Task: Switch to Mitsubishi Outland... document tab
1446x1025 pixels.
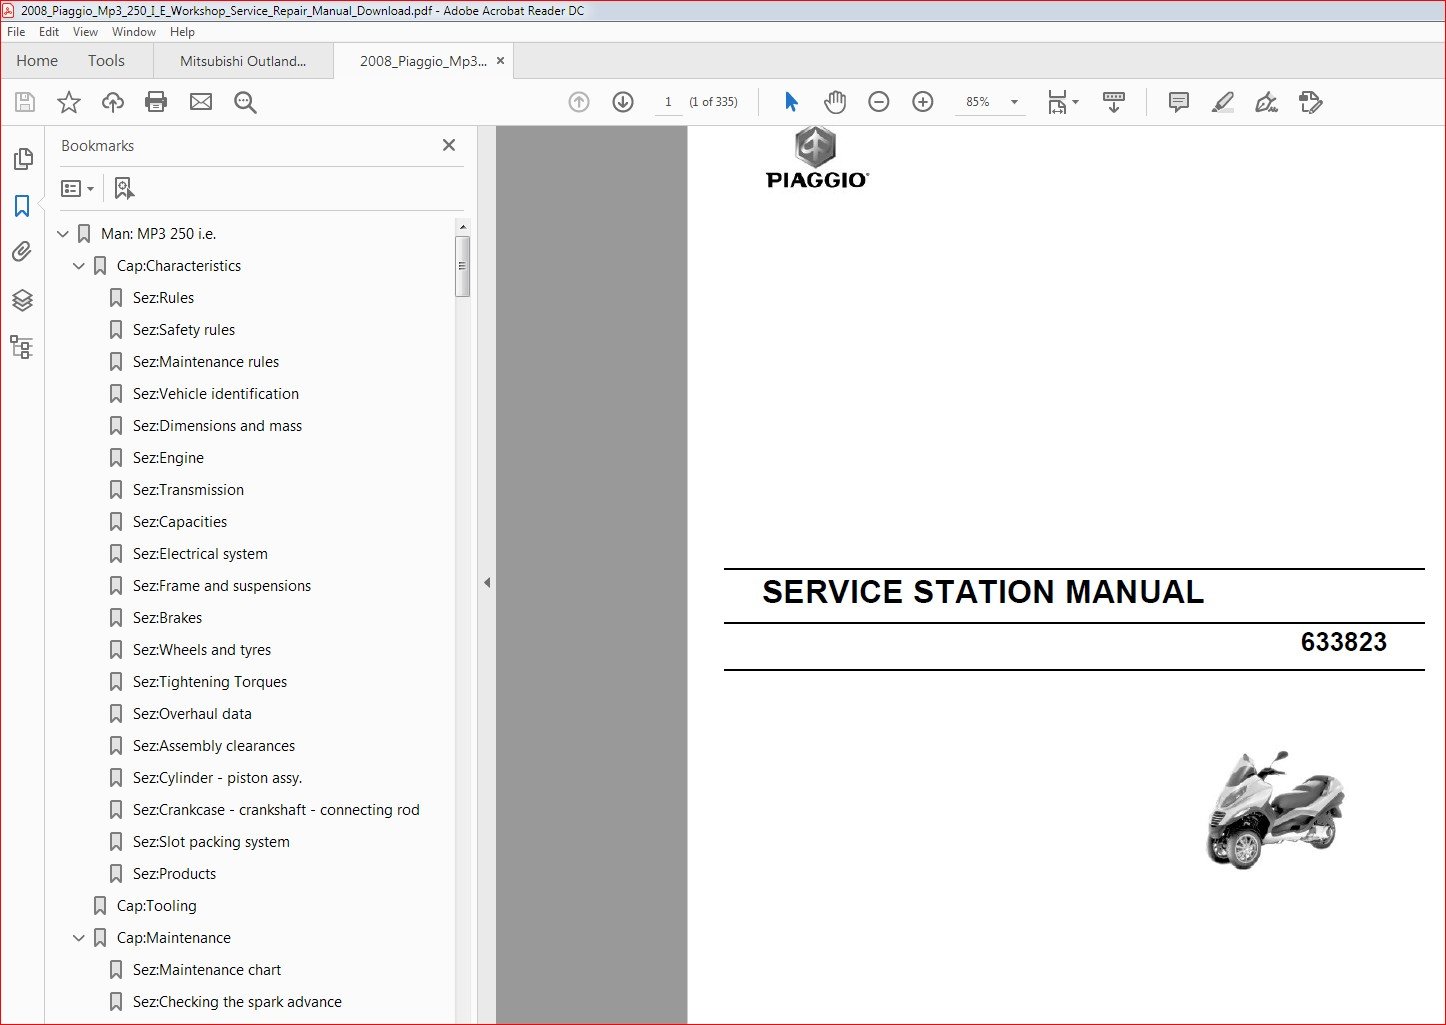Action: pos(243,61)
